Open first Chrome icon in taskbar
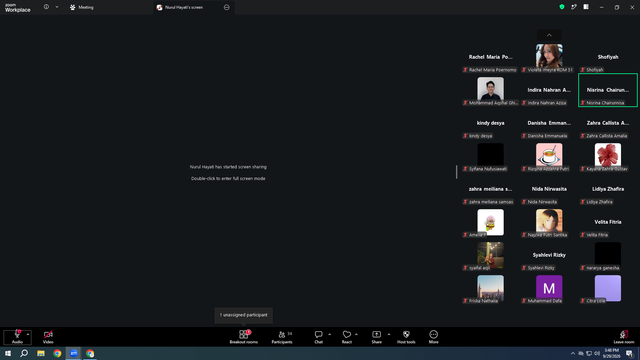The image size is (640, 360). 57,353
